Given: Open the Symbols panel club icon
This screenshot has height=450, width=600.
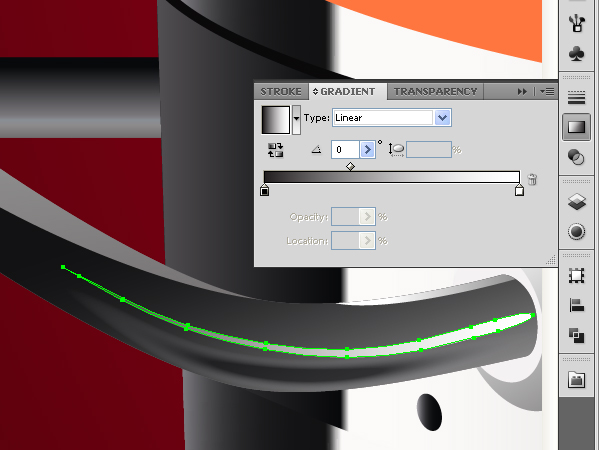Looking at the screenshot, I should coord(577,54).
